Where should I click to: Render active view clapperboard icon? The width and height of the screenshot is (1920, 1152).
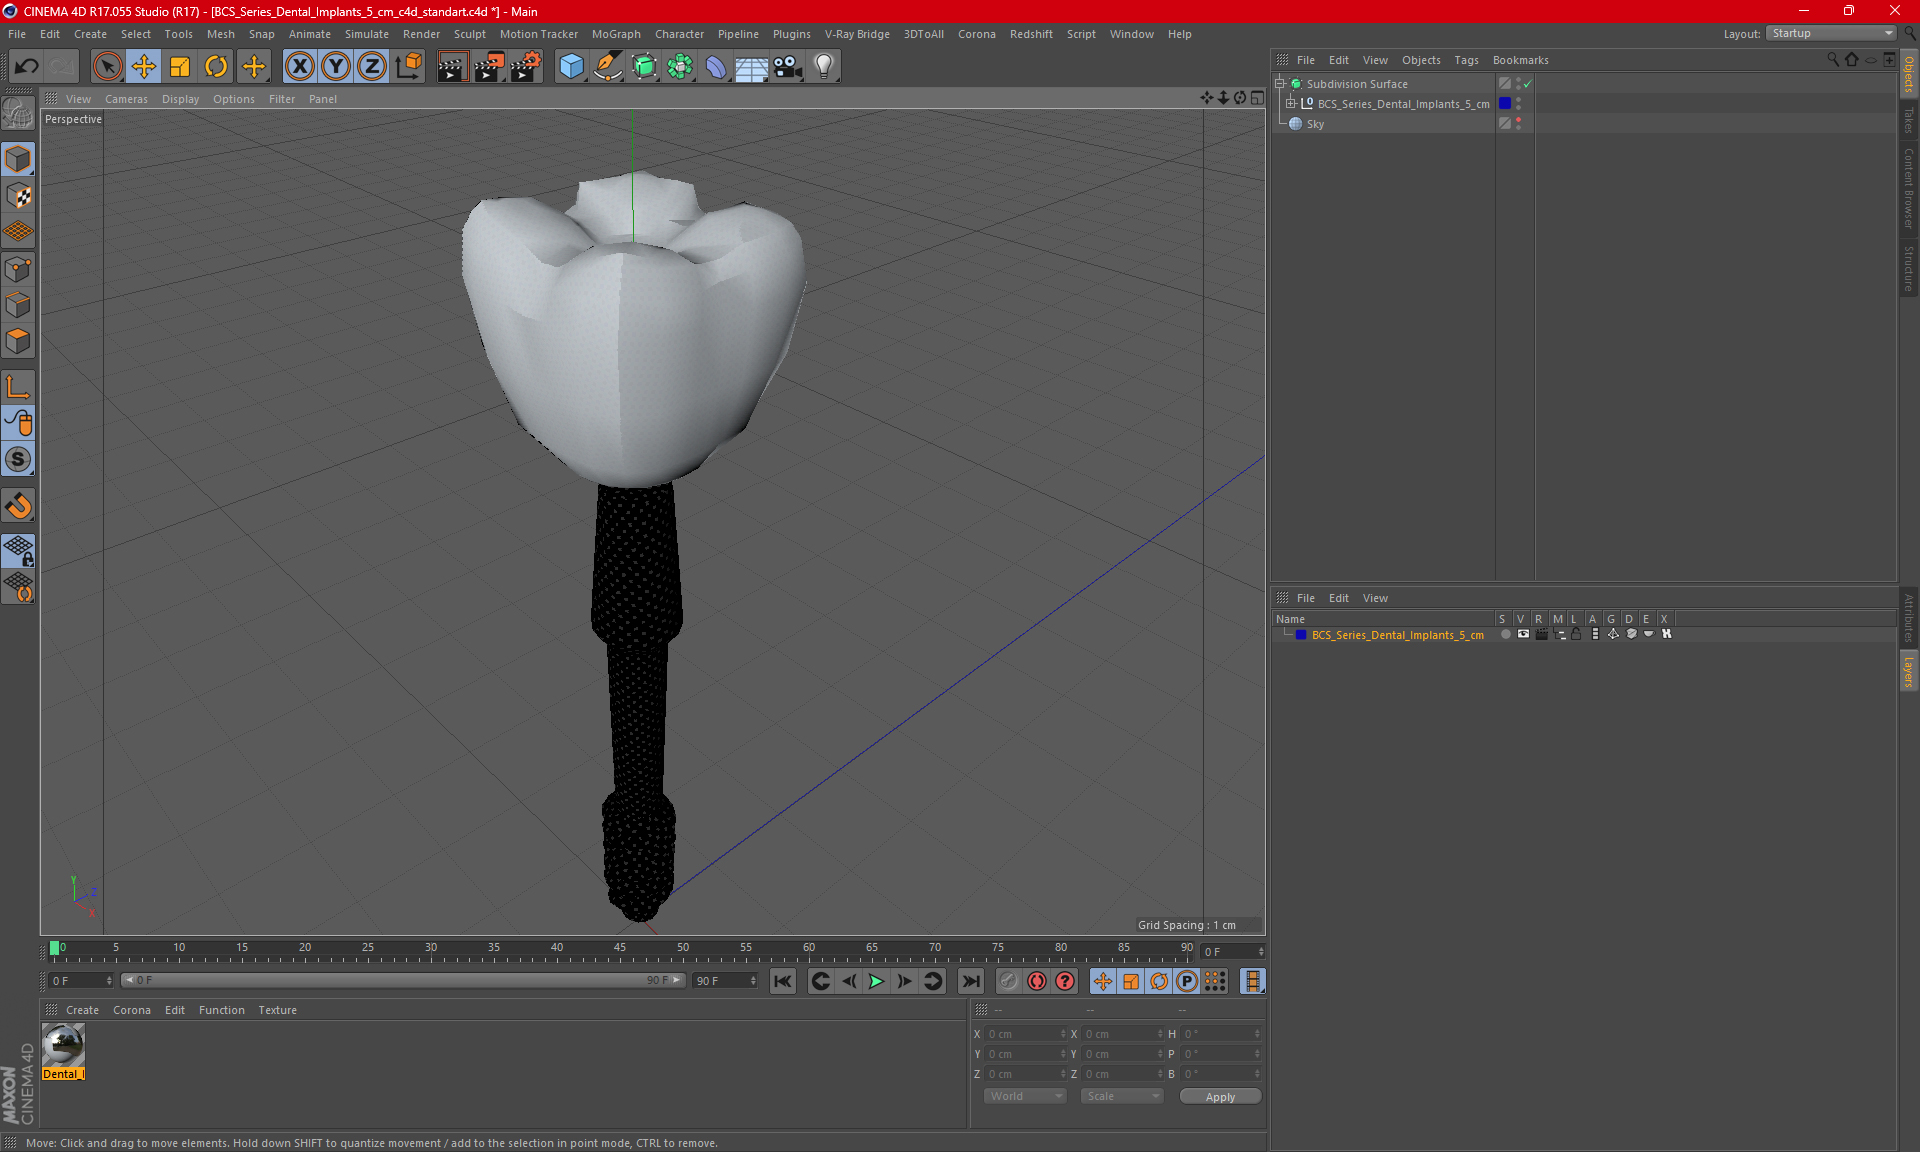point(452,66)
